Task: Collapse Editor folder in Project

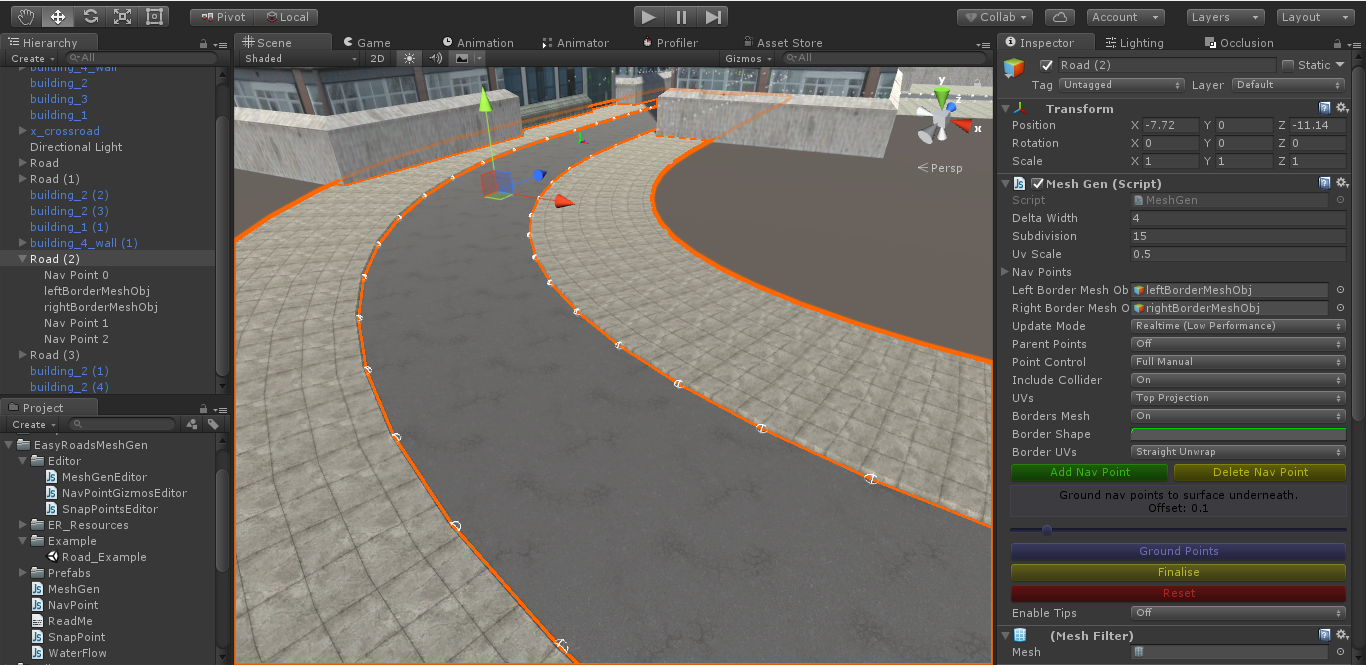Action: click(x=22, y=461)
